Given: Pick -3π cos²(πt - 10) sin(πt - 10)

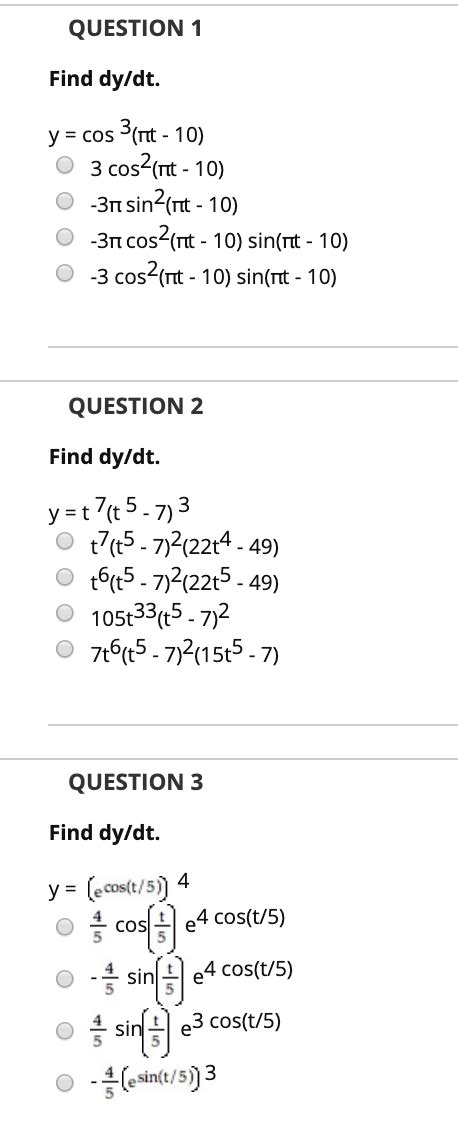Looking at the screenshot, I should point(65,238).
